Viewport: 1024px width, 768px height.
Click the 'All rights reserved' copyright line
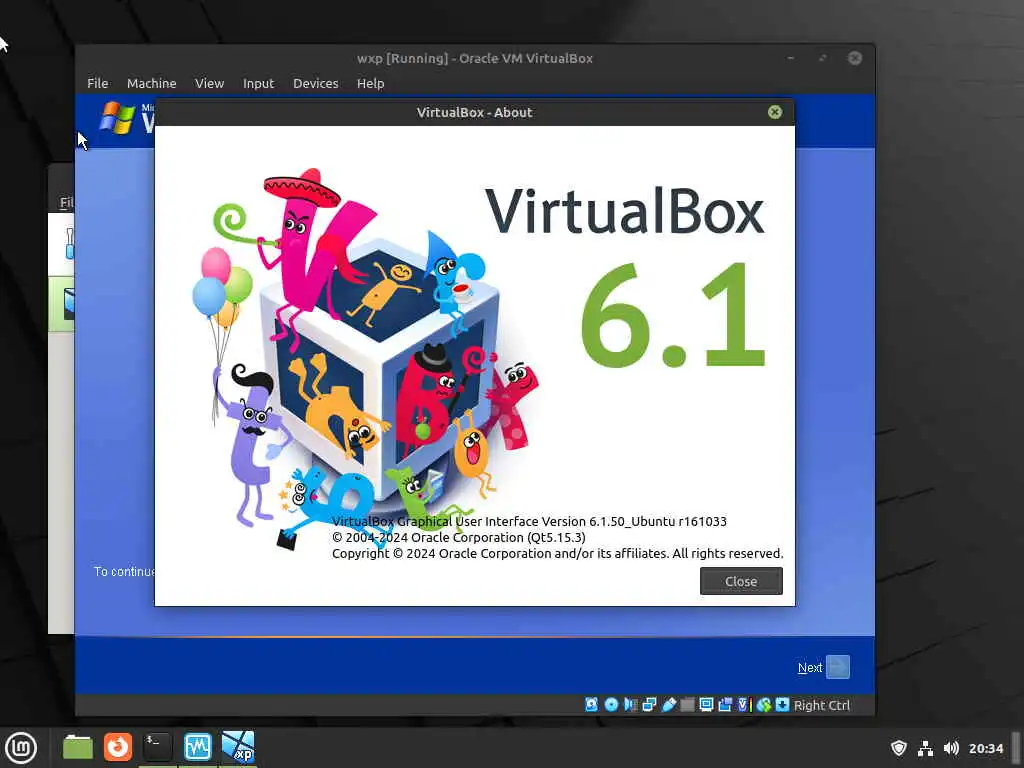[x=558, y=554]
